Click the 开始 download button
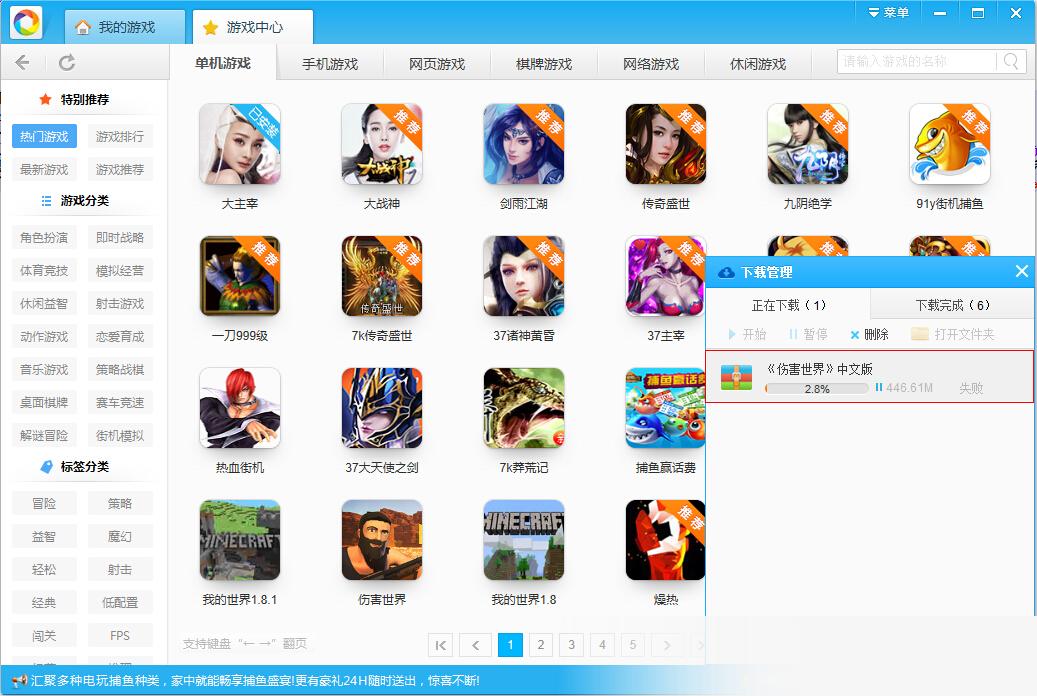 (x=747, y=334)
